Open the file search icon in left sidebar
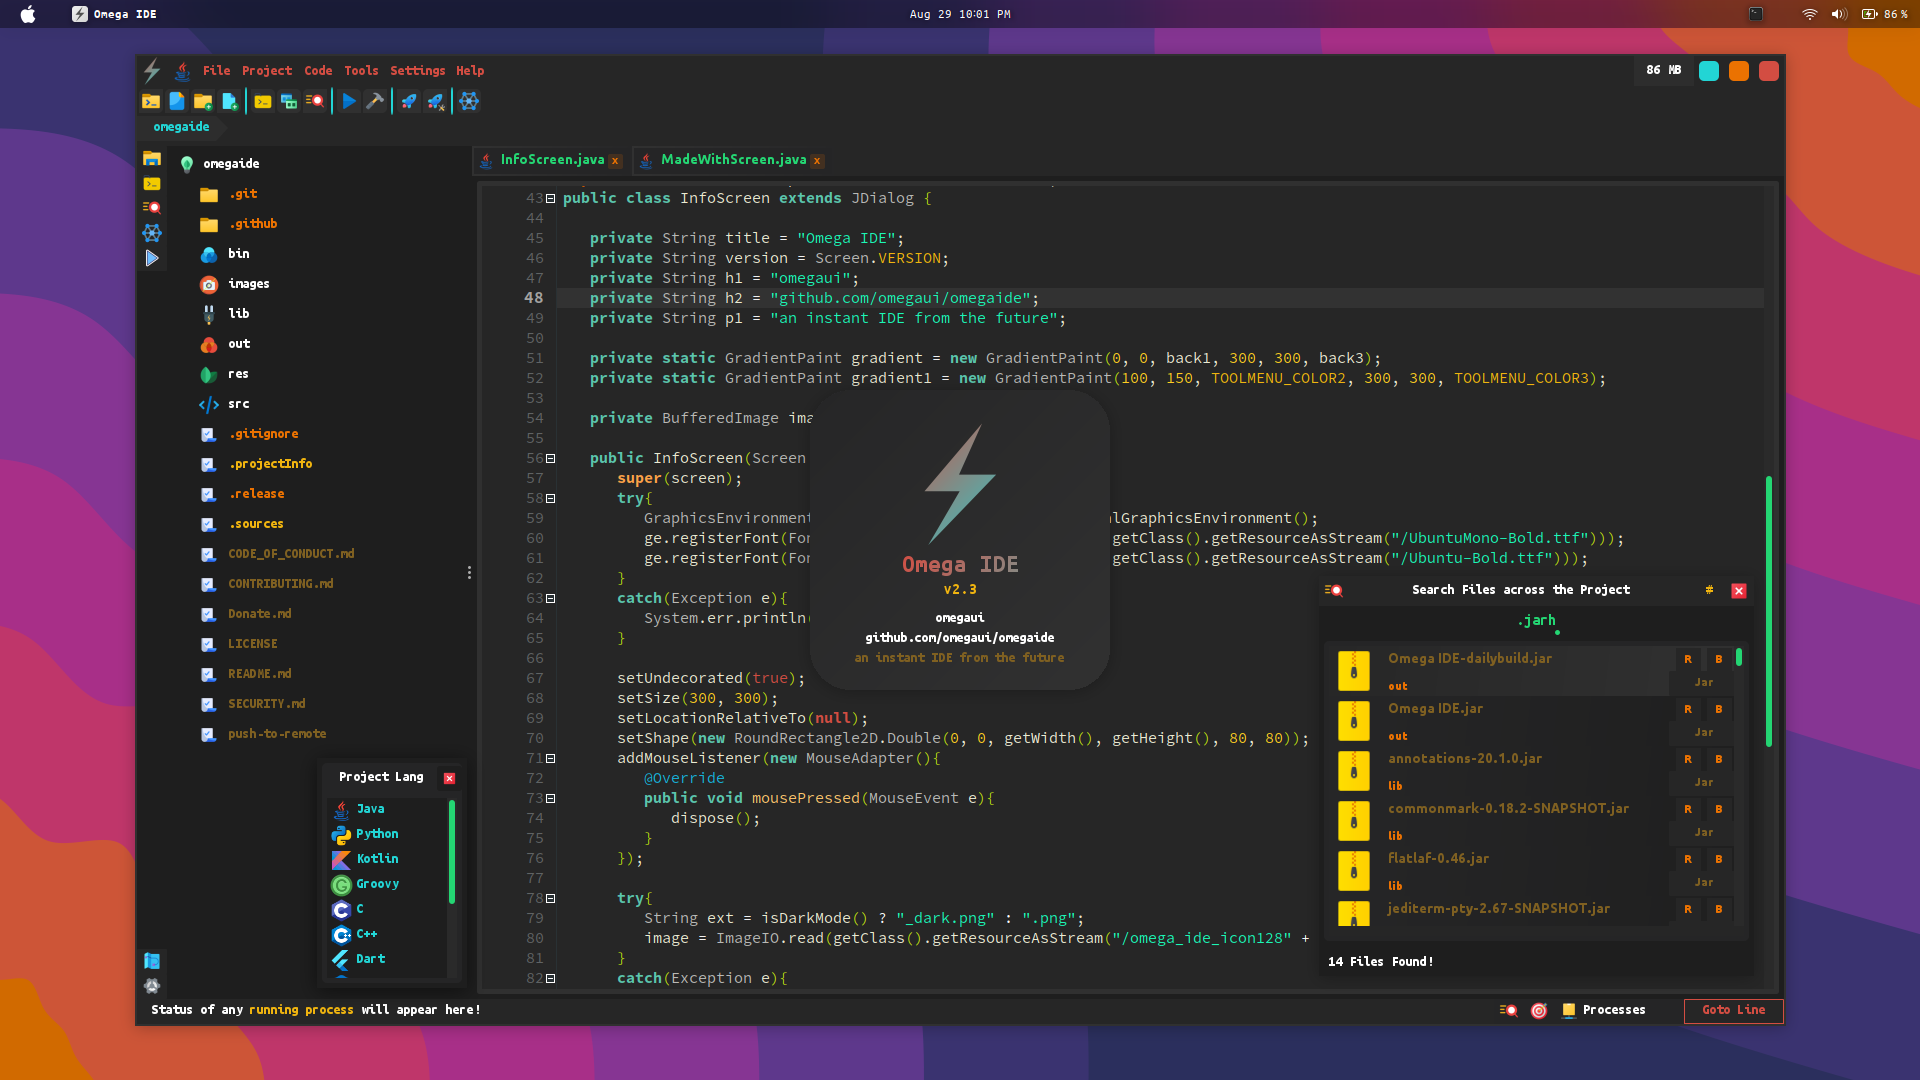Screen dimensions: 1920x1080 click(x=153, y=207)
